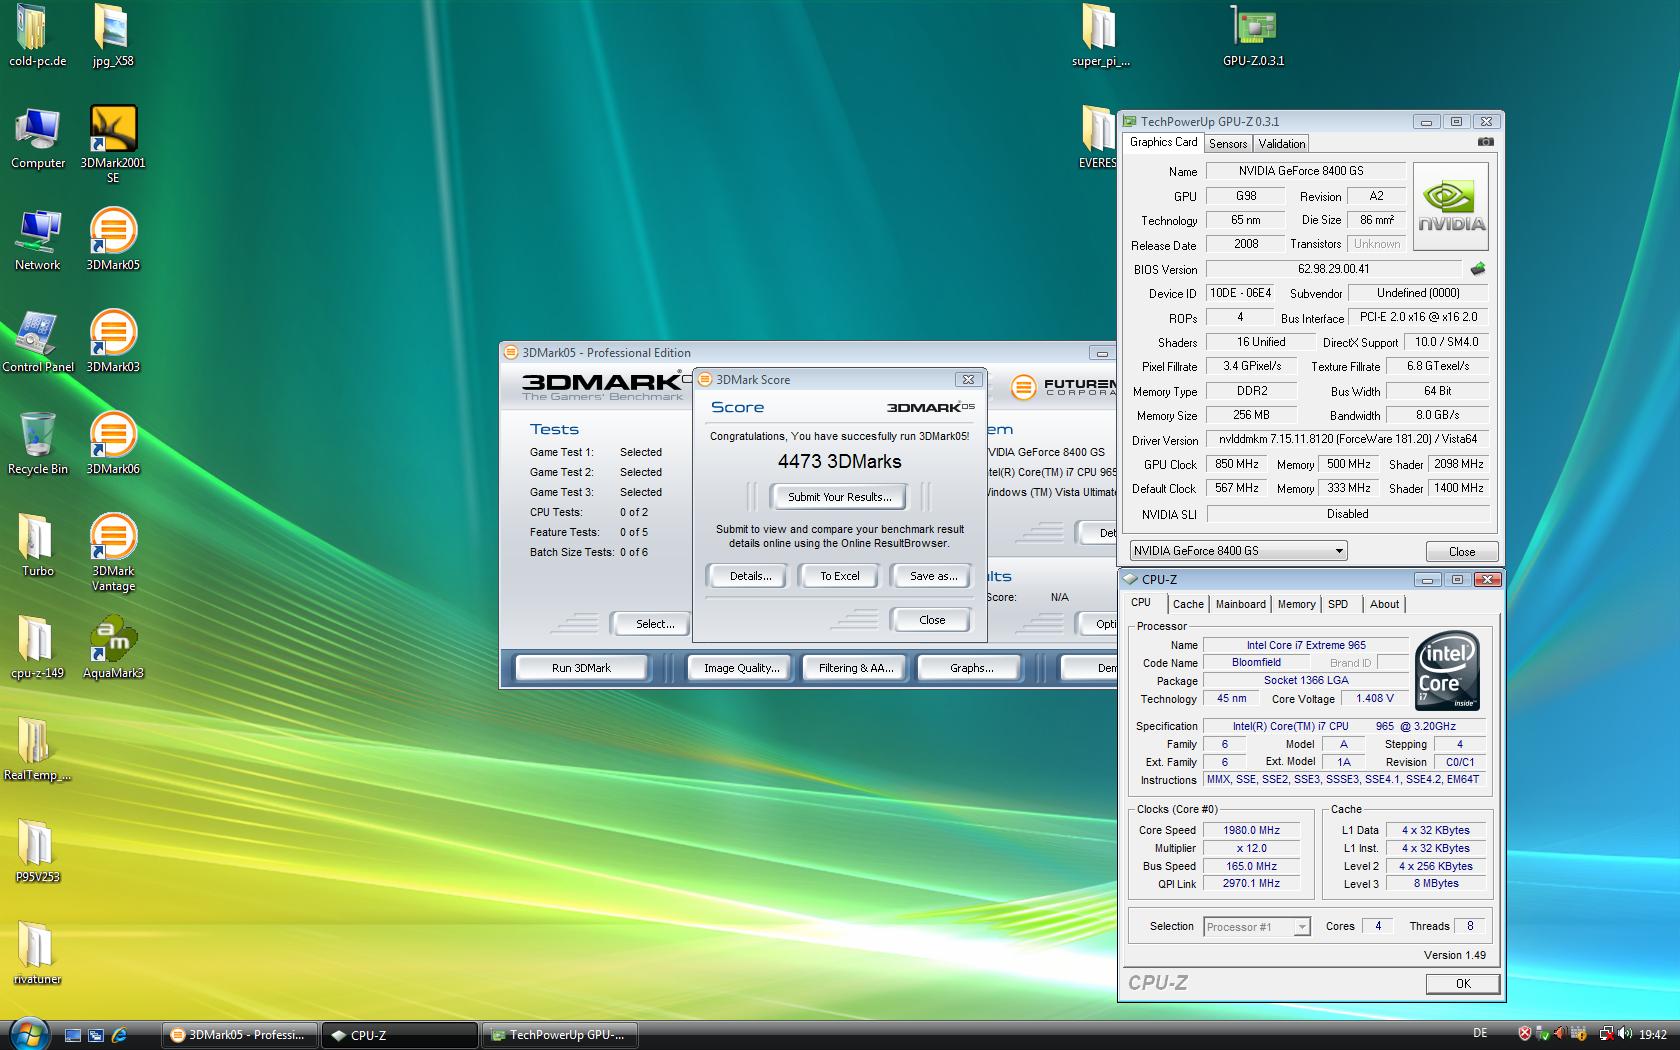Switch to Validation tab in GPU-Z
This screenshot has width=1680, height=1050.
(1281, 144)
